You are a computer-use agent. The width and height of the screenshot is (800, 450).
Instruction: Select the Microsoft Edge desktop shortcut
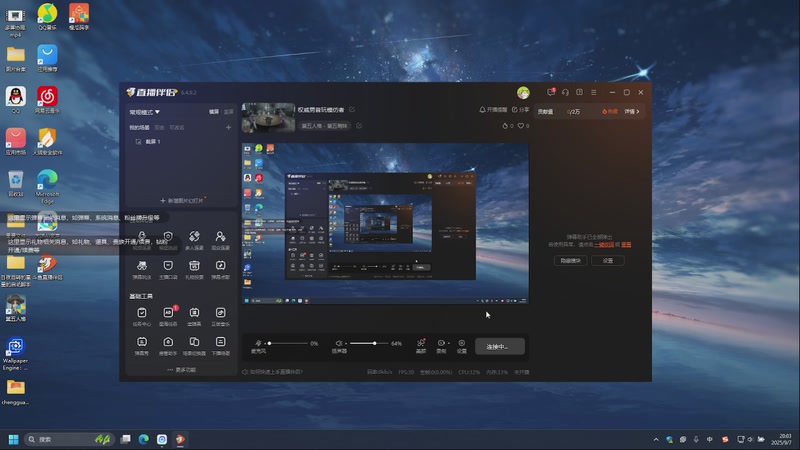(x=47, y=186)
